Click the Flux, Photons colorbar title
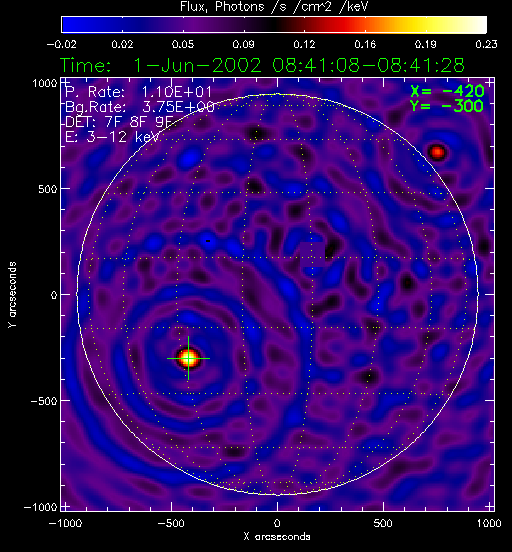Image resolution: width=512 pixels, height=552 pixels. click(274, 6)
